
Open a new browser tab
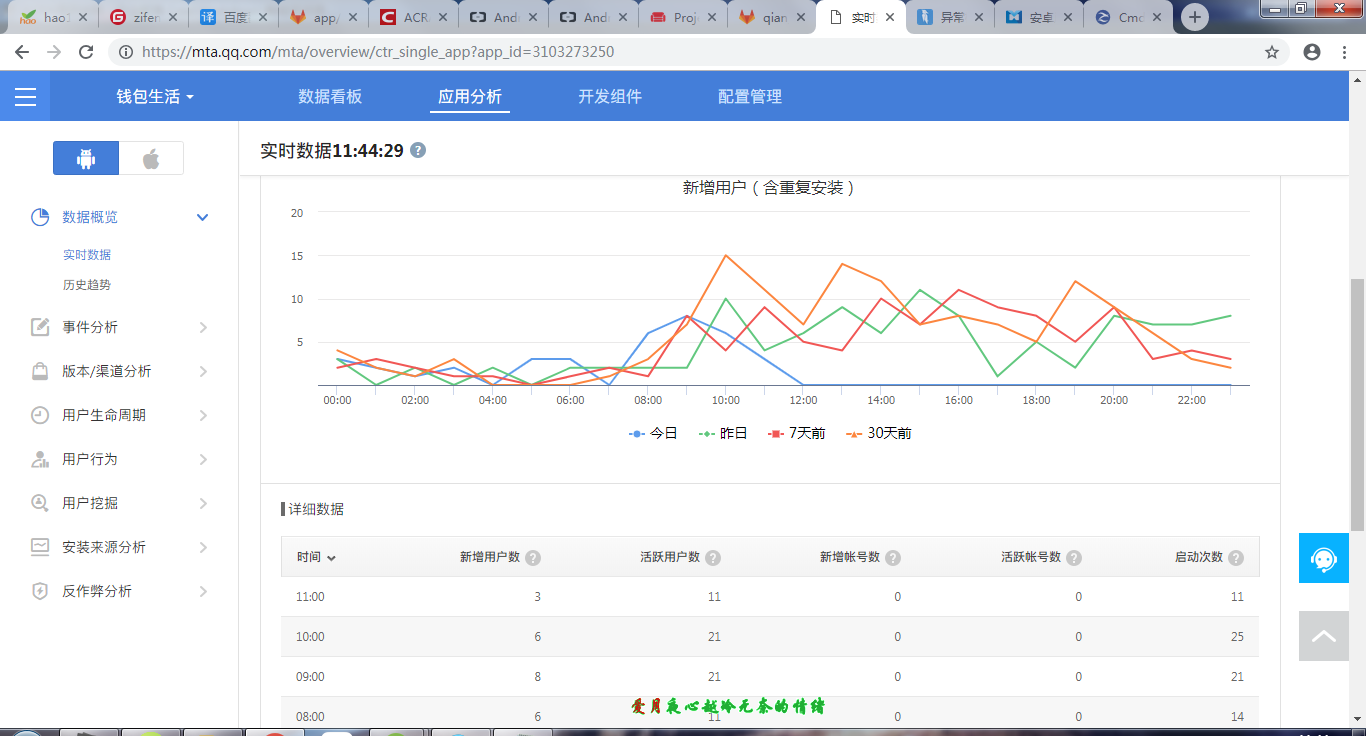[1195, 17]
